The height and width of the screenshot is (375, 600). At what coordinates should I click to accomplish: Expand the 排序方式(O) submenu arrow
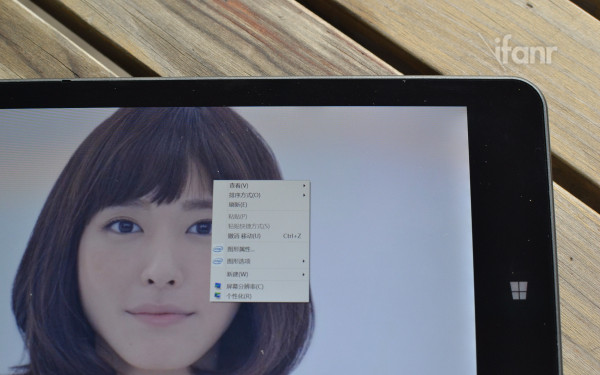[304, 195]
